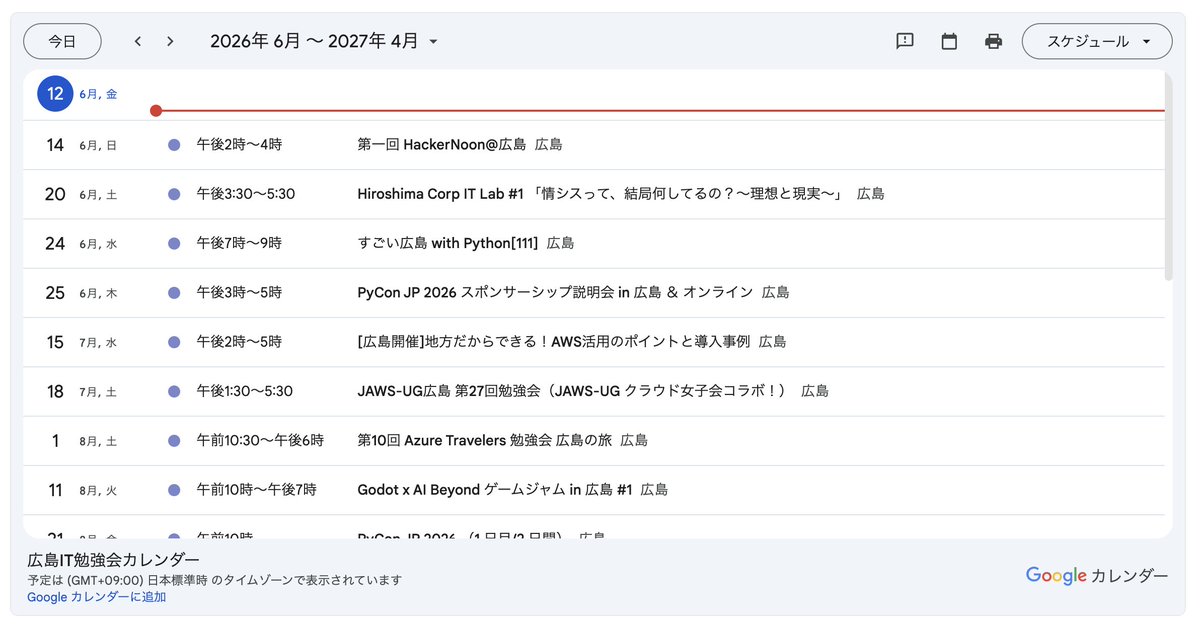The width and height of the screenshot is (1200, 627).
Task: Click the color dot for Godot ゲームジャム event
Action: coord(174,490)
